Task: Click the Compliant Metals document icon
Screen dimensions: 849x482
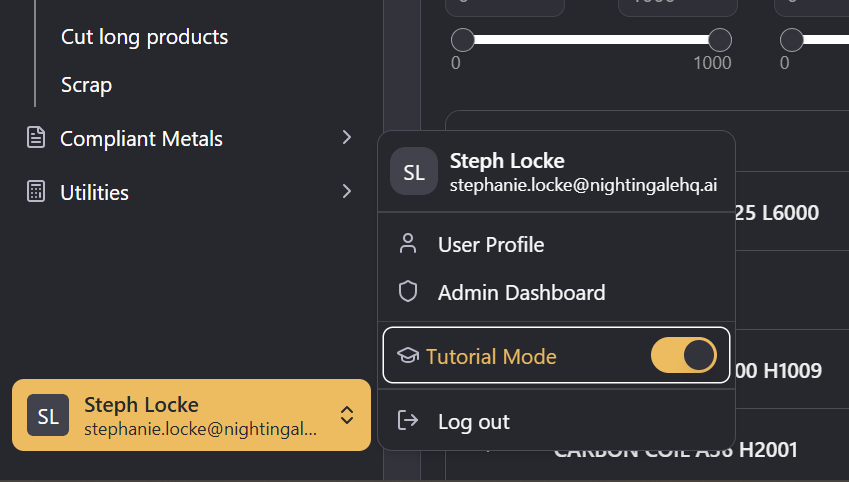Action: (36, 138)
